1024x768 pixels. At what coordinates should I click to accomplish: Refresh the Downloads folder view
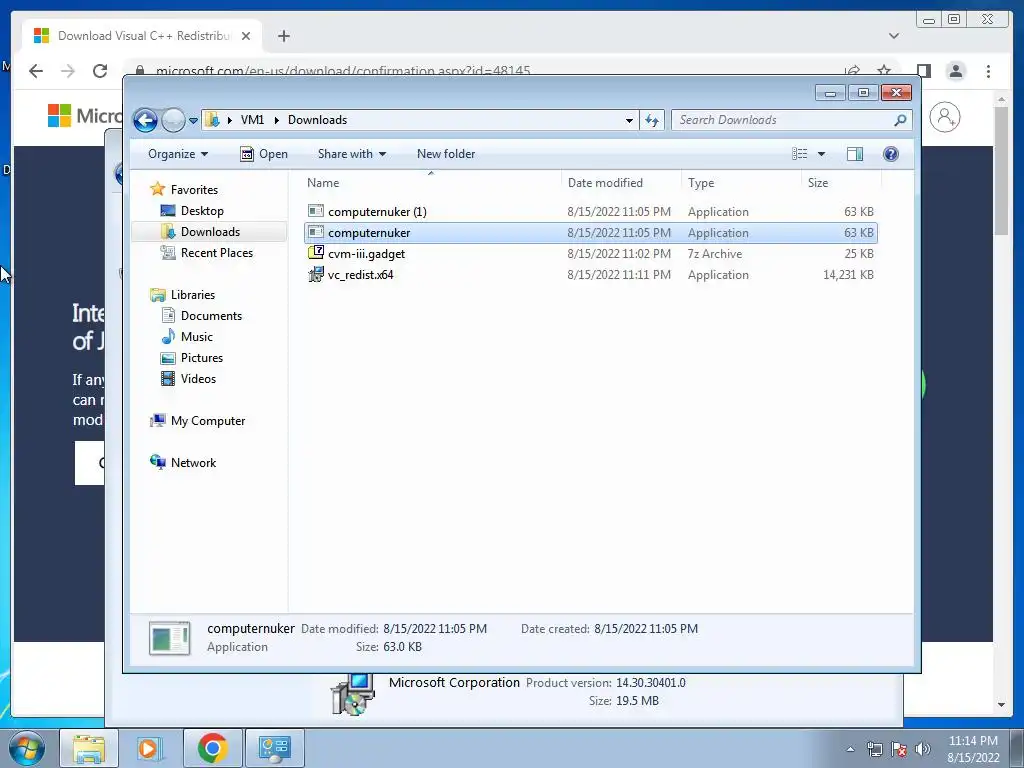click(652, 120)
